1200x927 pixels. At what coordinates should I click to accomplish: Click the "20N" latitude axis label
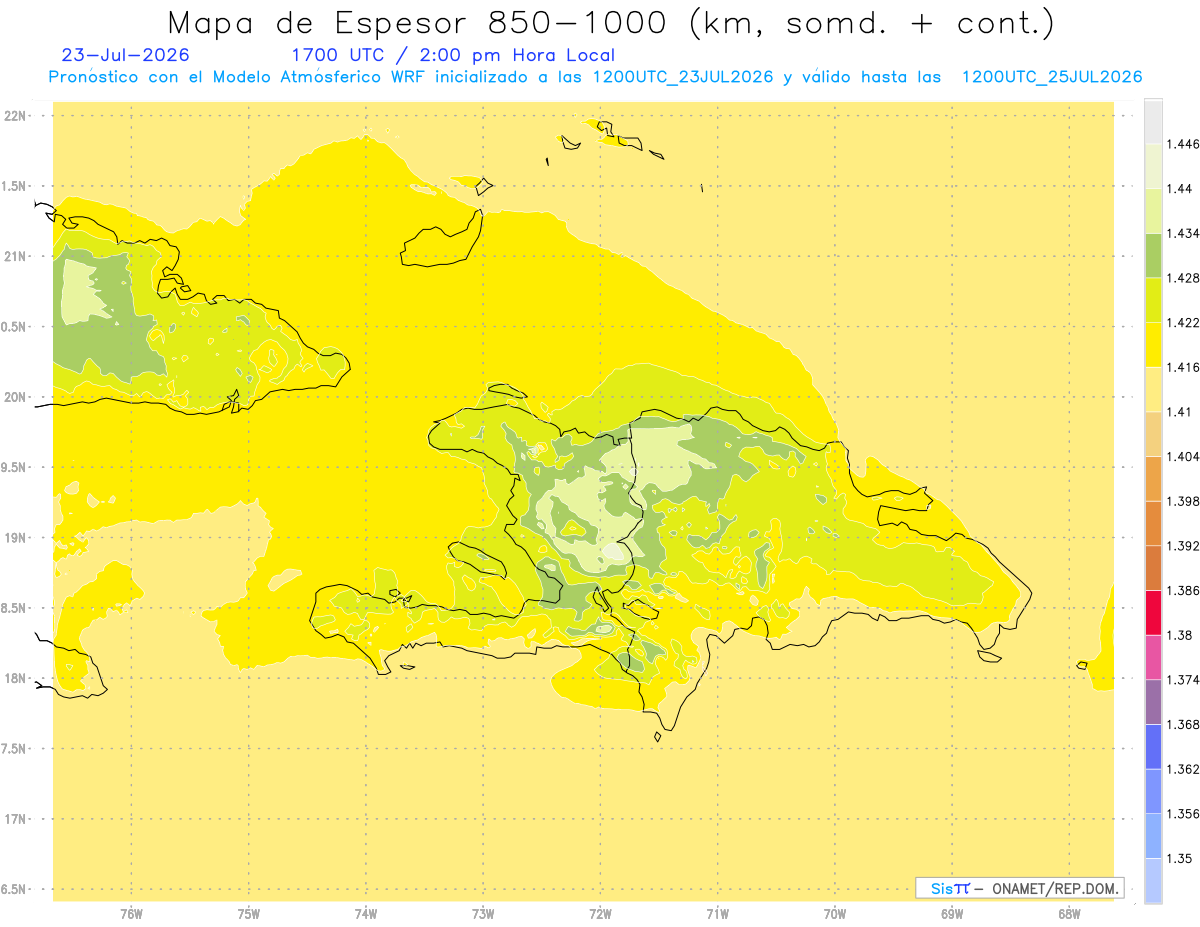15,397
